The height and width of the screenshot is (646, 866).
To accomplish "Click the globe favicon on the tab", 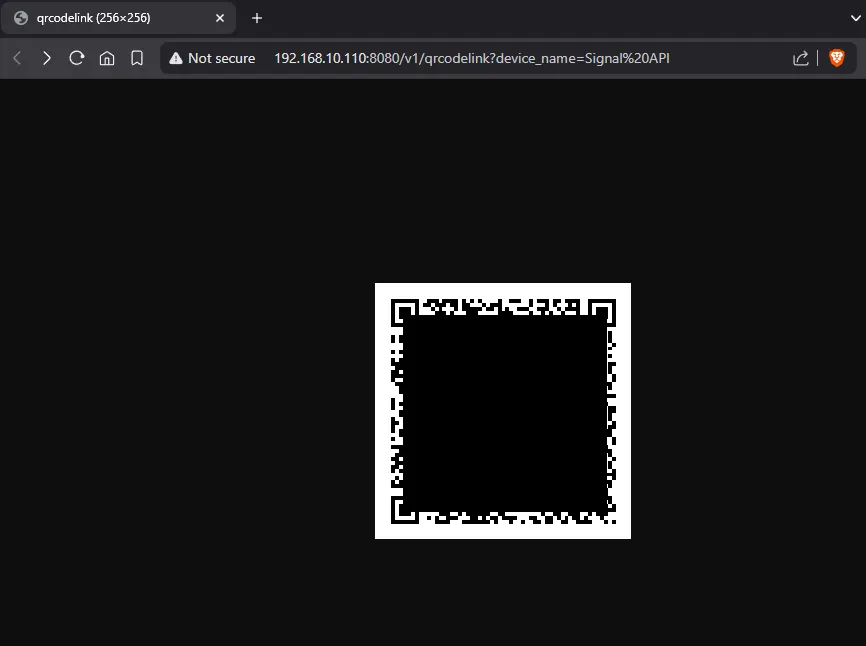I will pyautogui.click(x=21, y=18).
